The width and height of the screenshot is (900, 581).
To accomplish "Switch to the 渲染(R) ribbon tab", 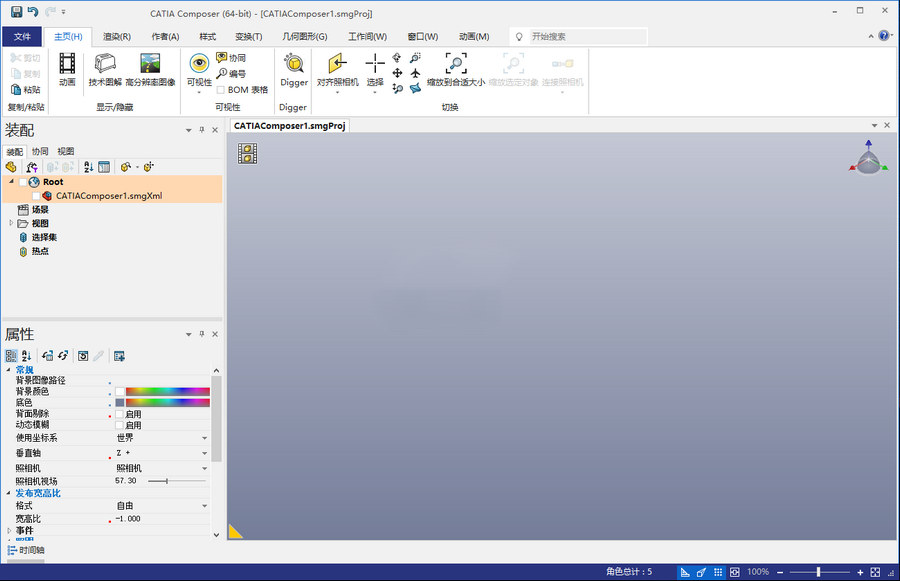I will 117,36.
